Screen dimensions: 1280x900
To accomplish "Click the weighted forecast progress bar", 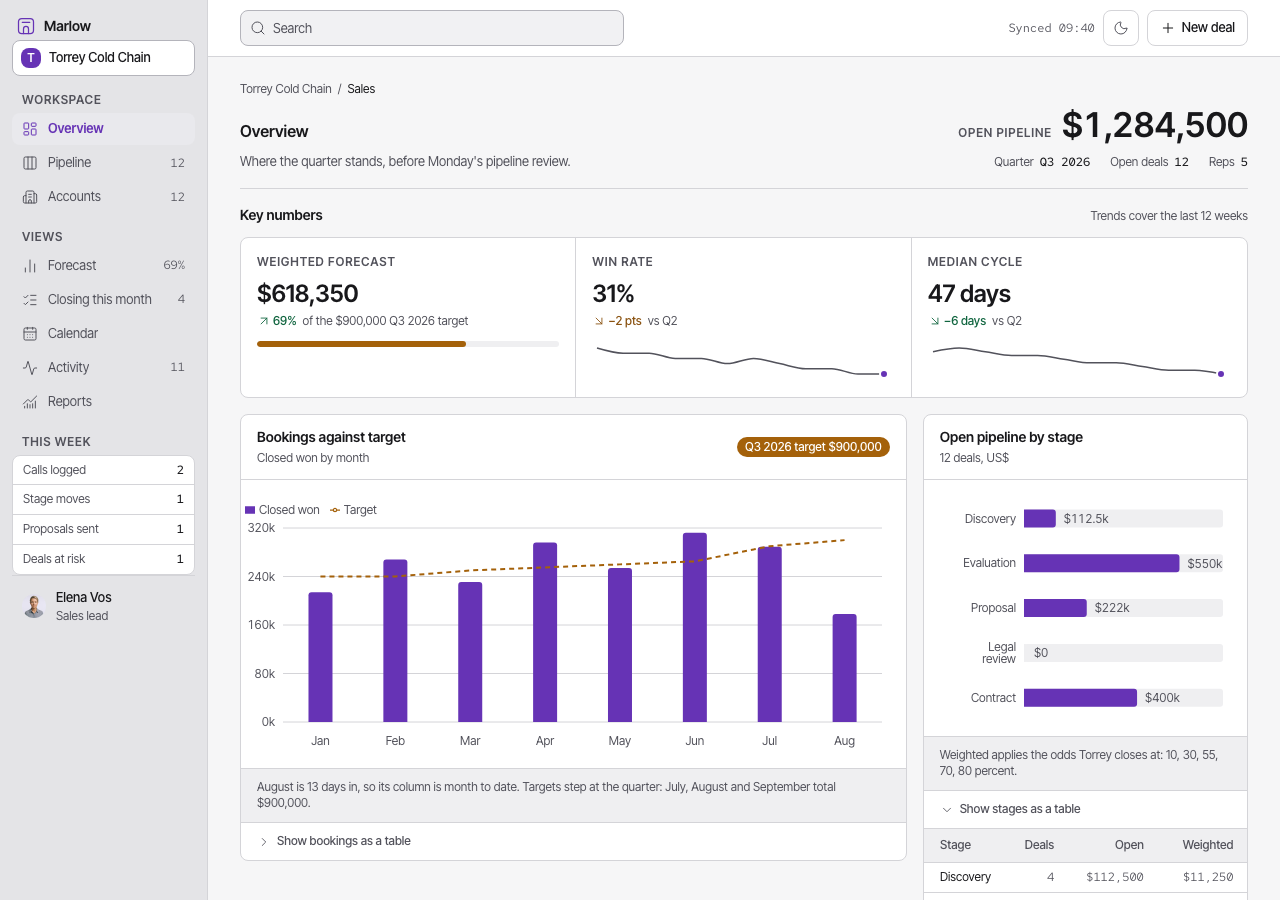I will tap(408, 344).
